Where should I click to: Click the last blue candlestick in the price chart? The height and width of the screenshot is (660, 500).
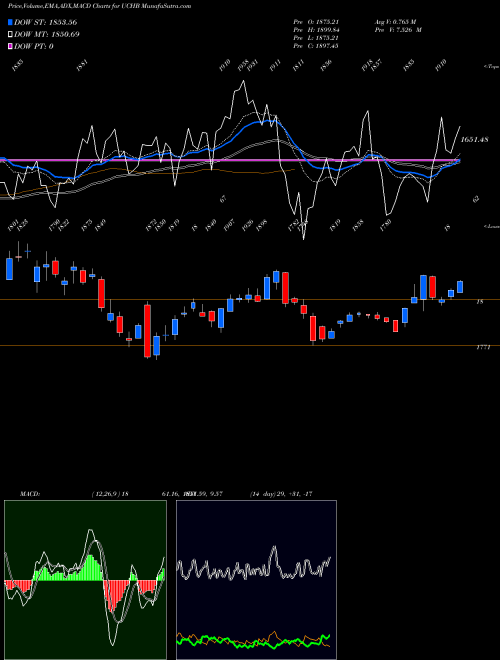point(460,287)
